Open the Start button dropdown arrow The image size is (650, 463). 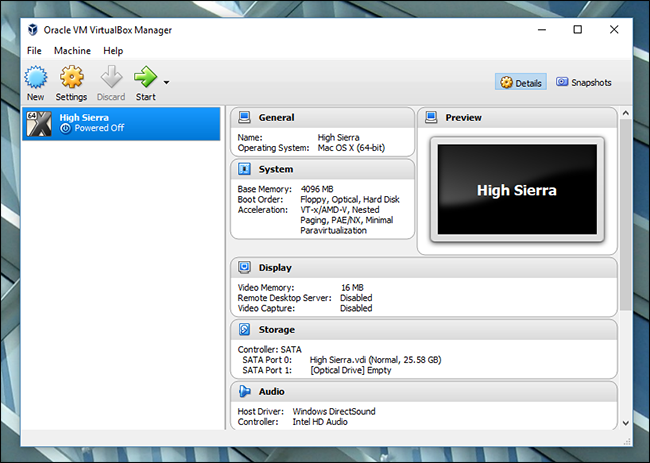click(x=166, y=82)
